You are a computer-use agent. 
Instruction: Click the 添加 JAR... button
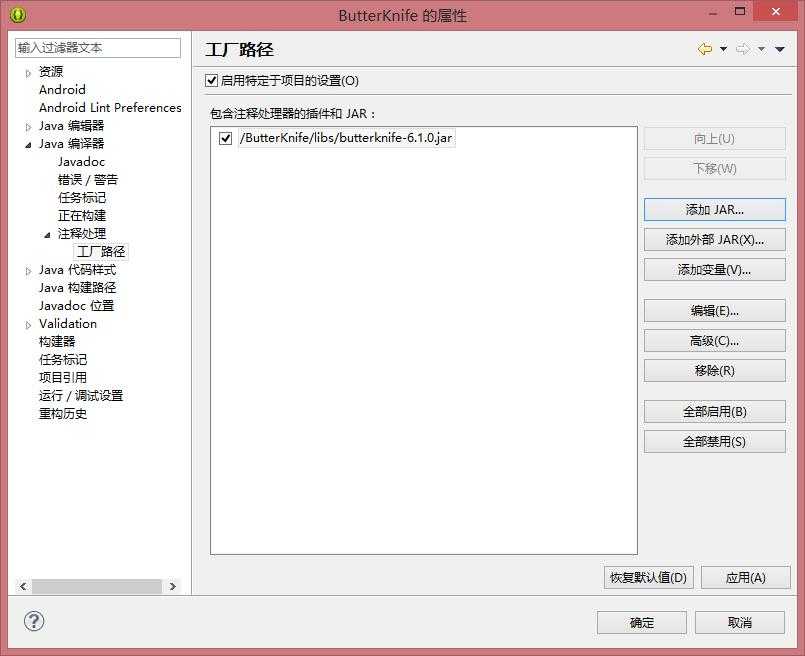(x=715, y=209)
